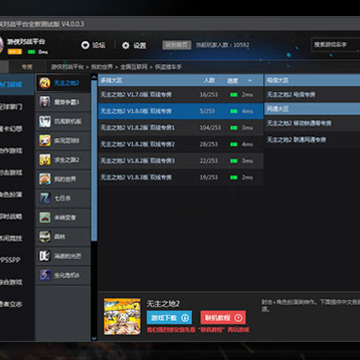
Task: Click the 游侠对战平台 username at top
Action: pos(26,42)
